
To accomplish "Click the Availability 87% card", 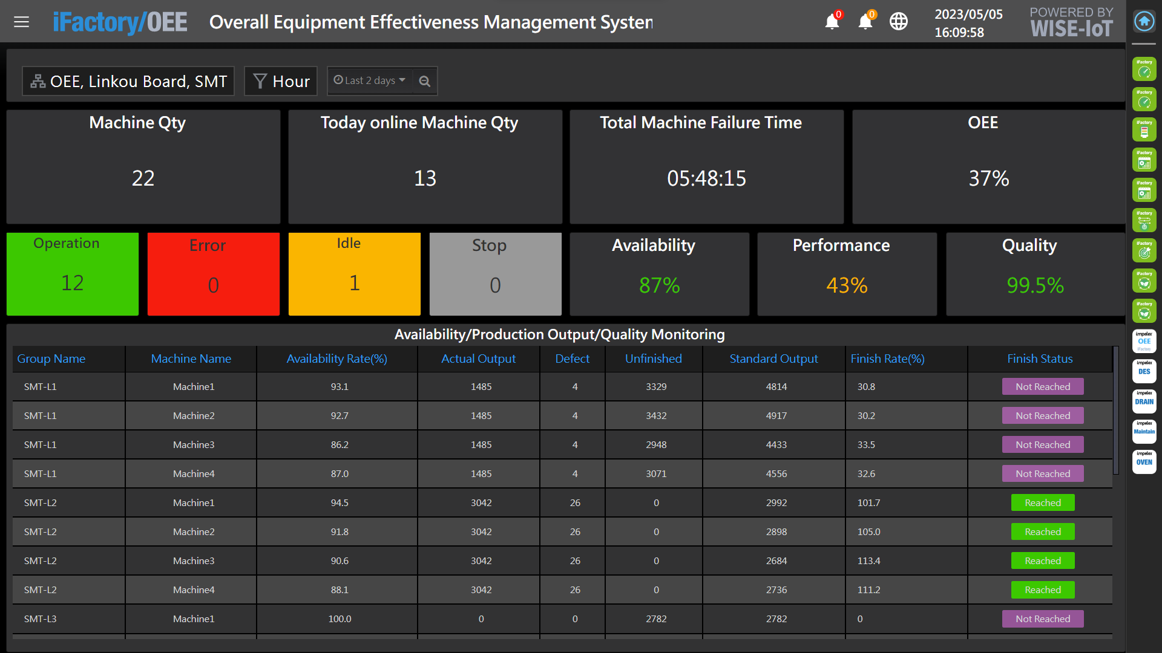I will point(660,274).
